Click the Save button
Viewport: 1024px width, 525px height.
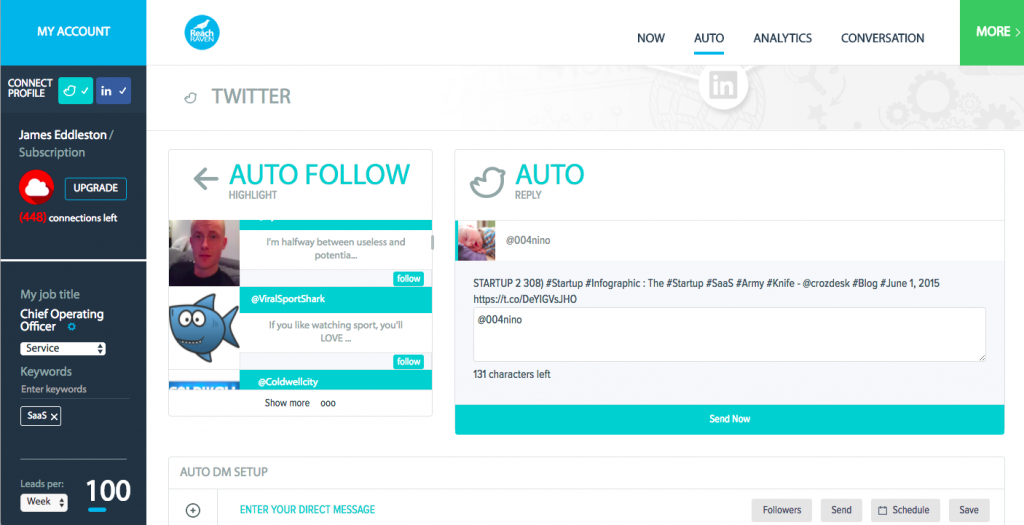click(x=969, y=510)
